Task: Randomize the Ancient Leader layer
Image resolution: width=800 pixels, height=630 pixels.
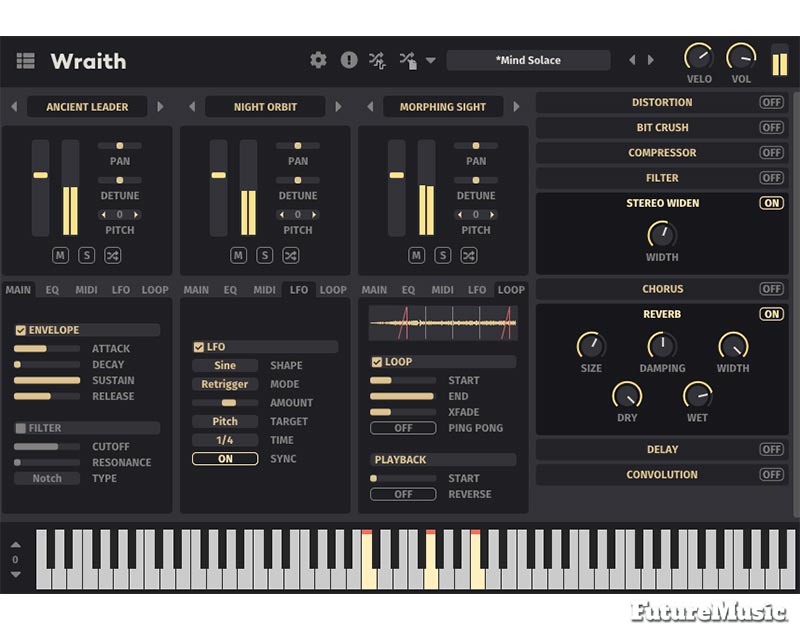Action: [113, 255]
